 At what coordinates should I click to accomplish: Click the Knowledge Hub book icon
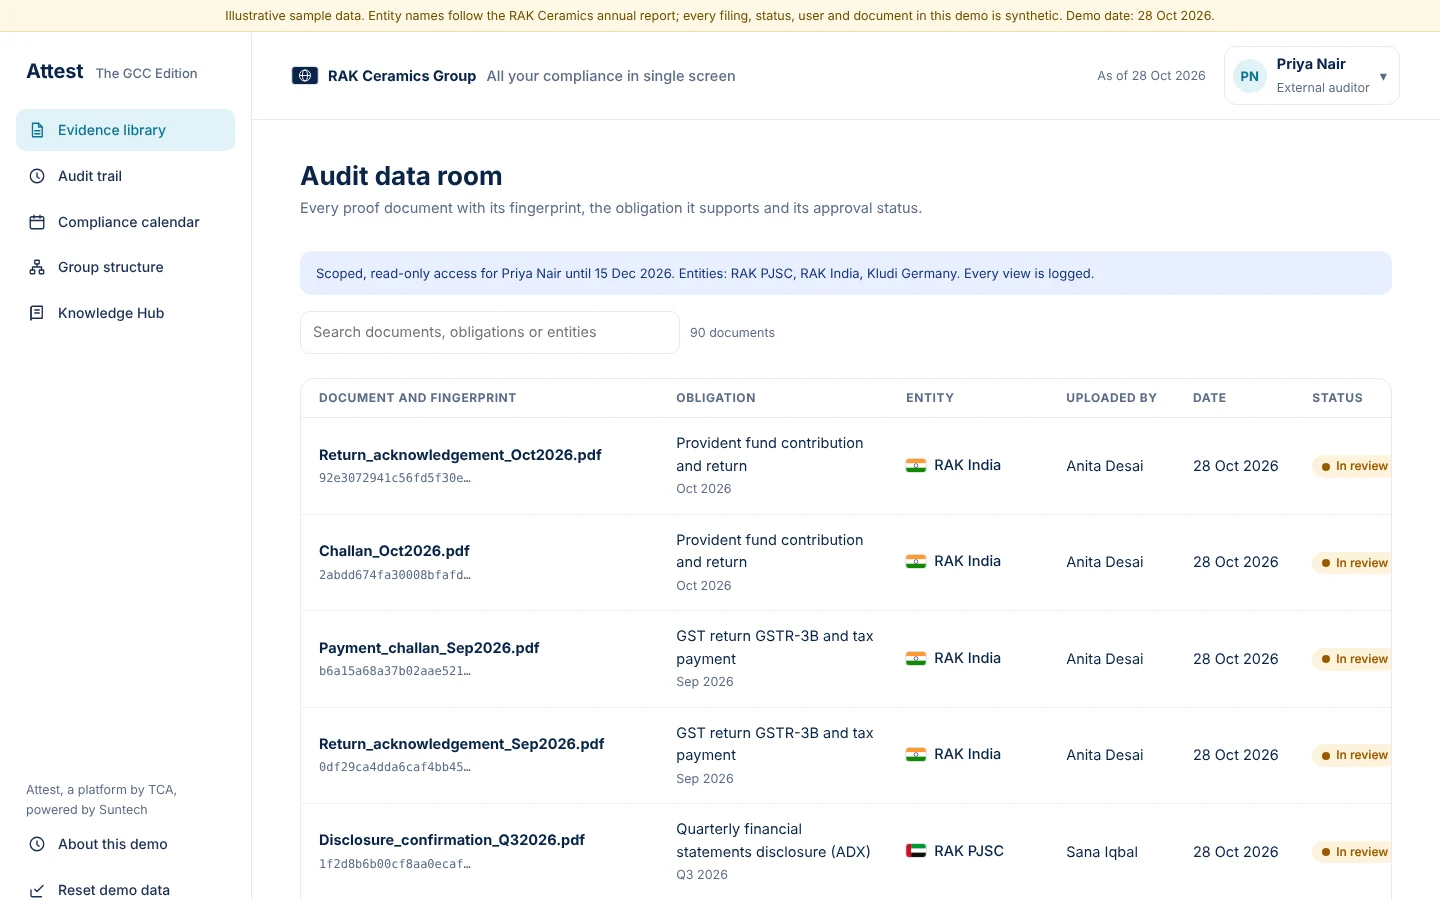(37, 313)
